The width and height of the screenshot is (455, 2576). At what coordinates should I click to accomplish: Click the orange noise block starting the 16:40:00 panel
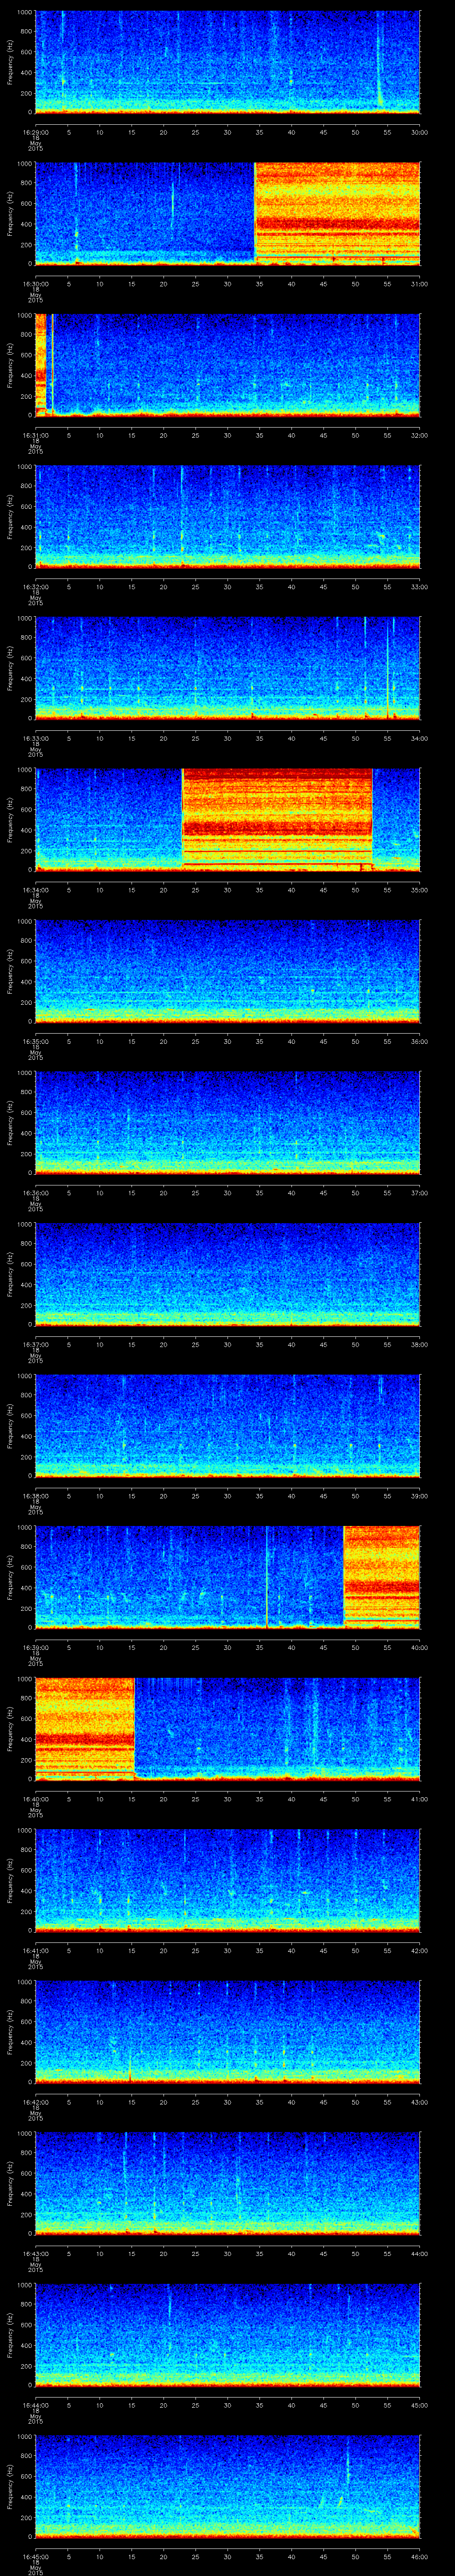pyautogui.click(x=84, y=1729)
